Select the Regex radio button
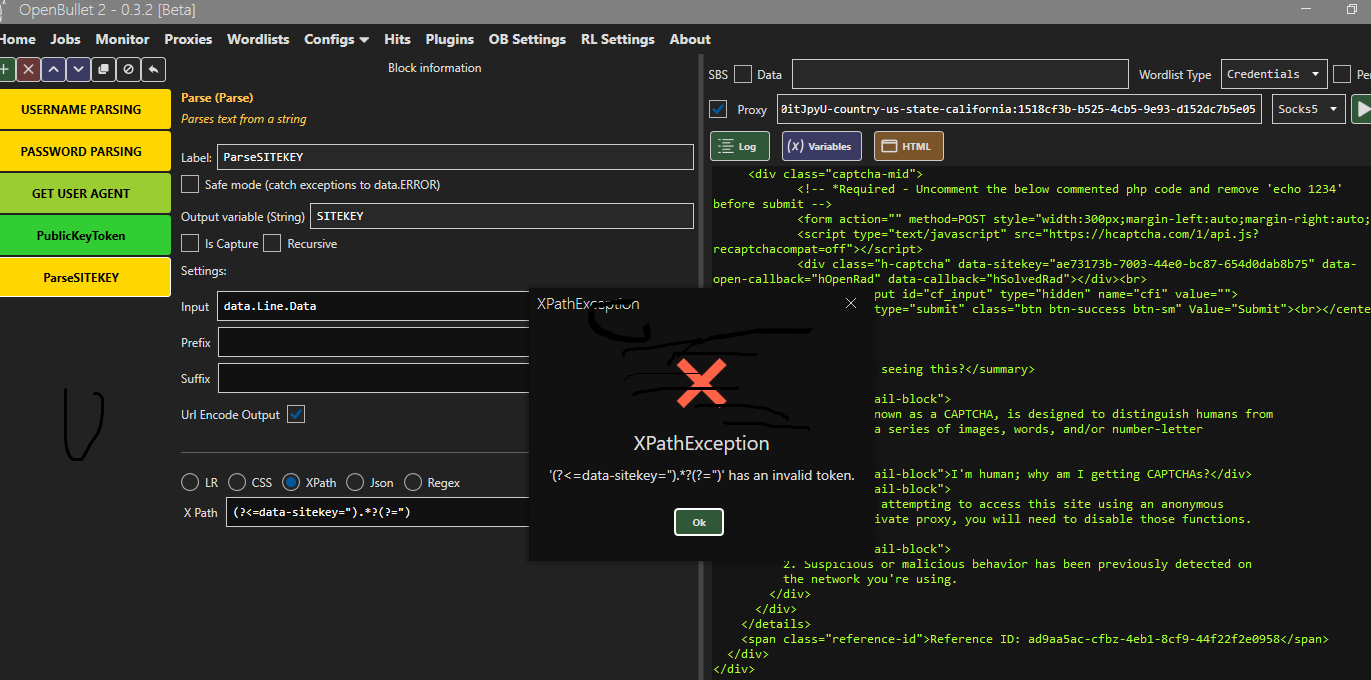 click(412, 482)
